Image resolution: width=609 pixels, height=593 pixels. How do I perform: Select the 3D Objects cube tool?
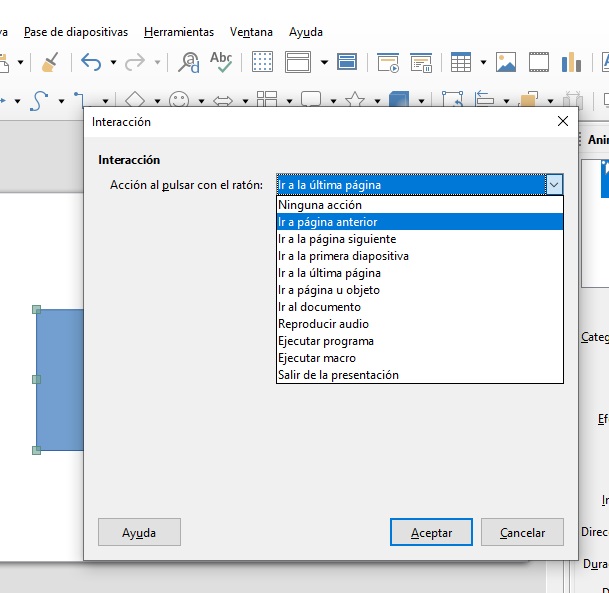(x=399, y=99)
